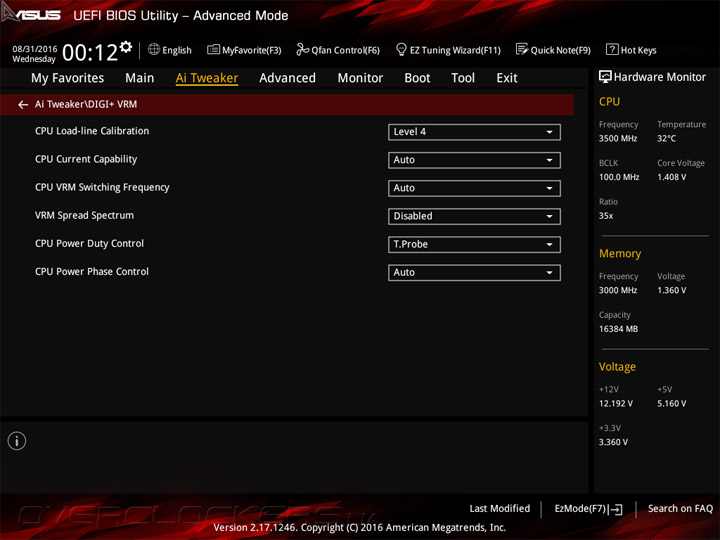Select the CPU Power Duty Control label
The height and width of the screenshot is (540, 720).
[89, 243]
